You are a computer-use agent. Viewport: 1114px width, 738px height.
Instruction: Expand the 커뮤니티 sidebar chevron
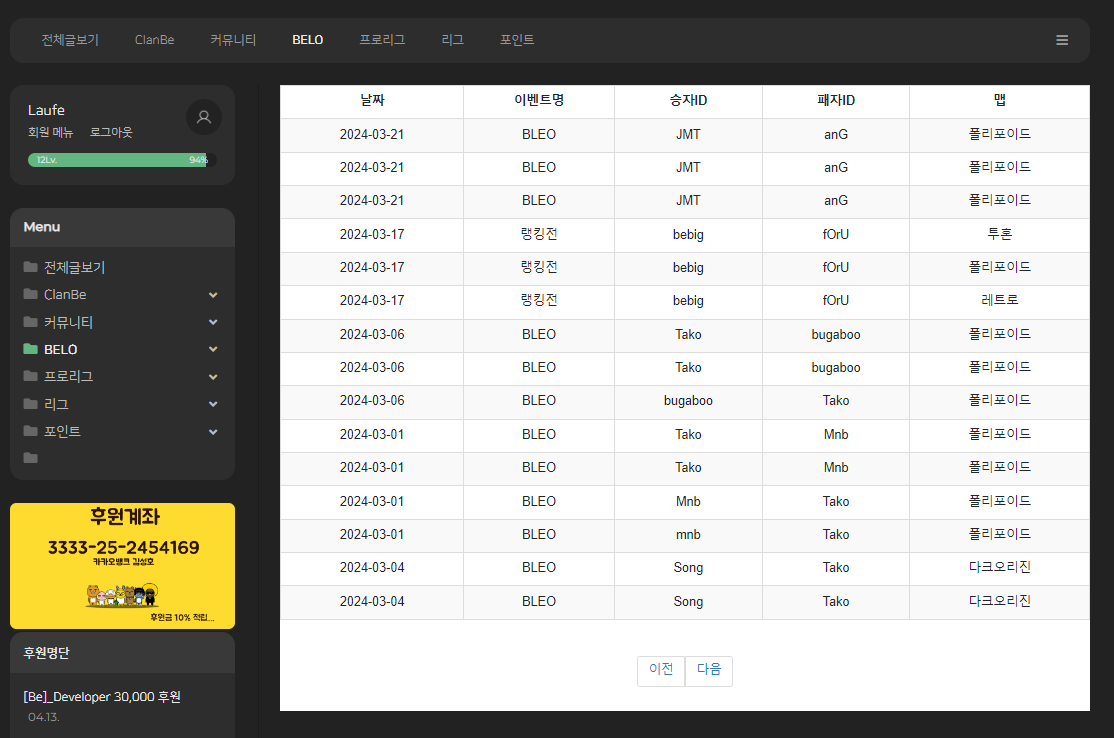point(212,322)
